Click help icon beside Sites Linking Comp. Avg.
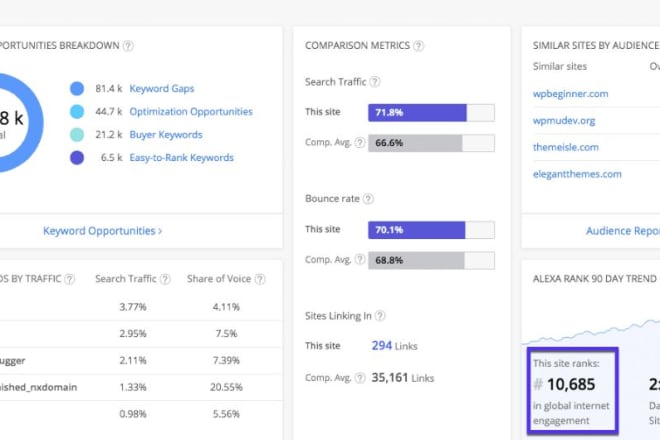Viewport: 660px width, 440px height. tap(359, 378)
